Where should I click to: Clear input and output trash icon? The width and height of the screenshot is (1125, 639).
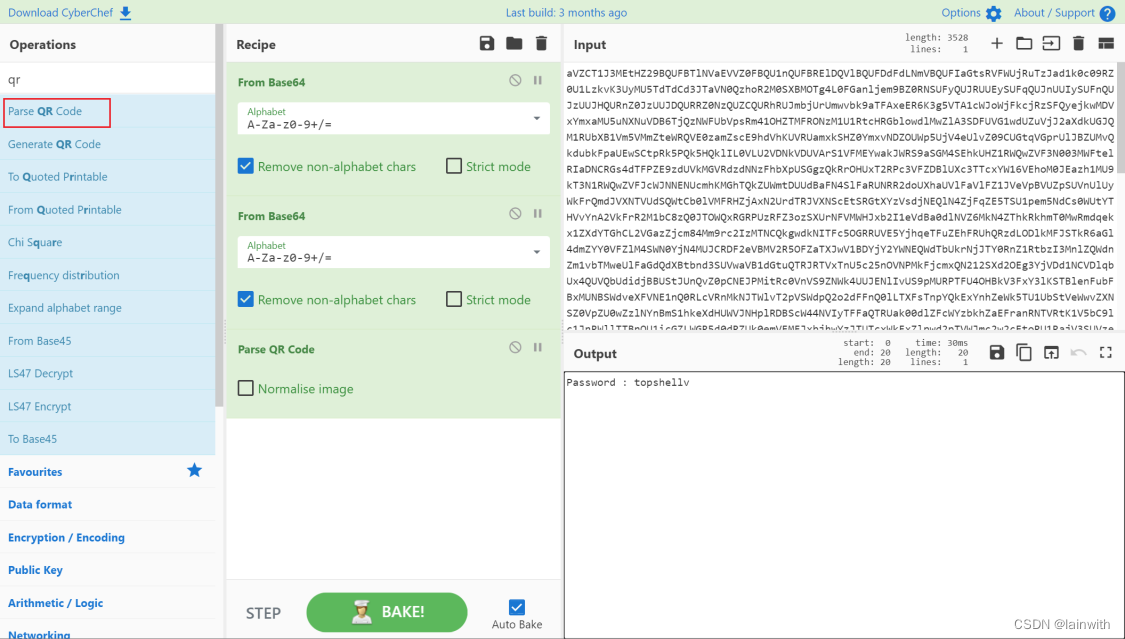tap(1078, 44)
